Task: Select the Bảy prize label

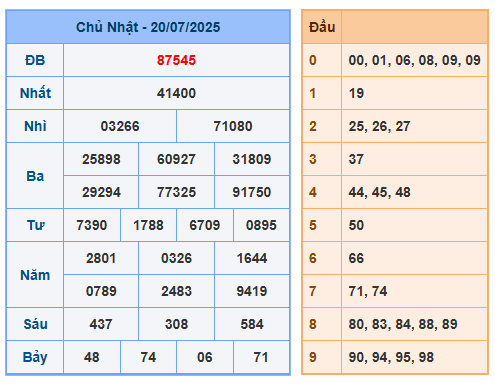Action: [35, 358]
